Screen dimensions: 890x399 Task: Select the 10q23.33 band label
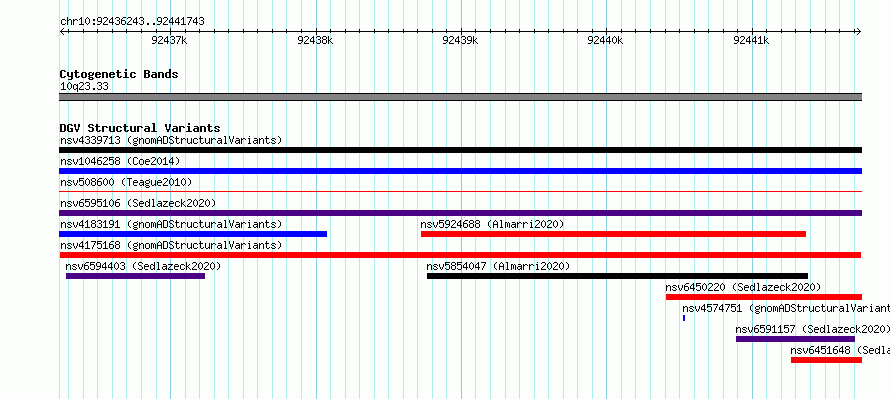tap(84, 87)
